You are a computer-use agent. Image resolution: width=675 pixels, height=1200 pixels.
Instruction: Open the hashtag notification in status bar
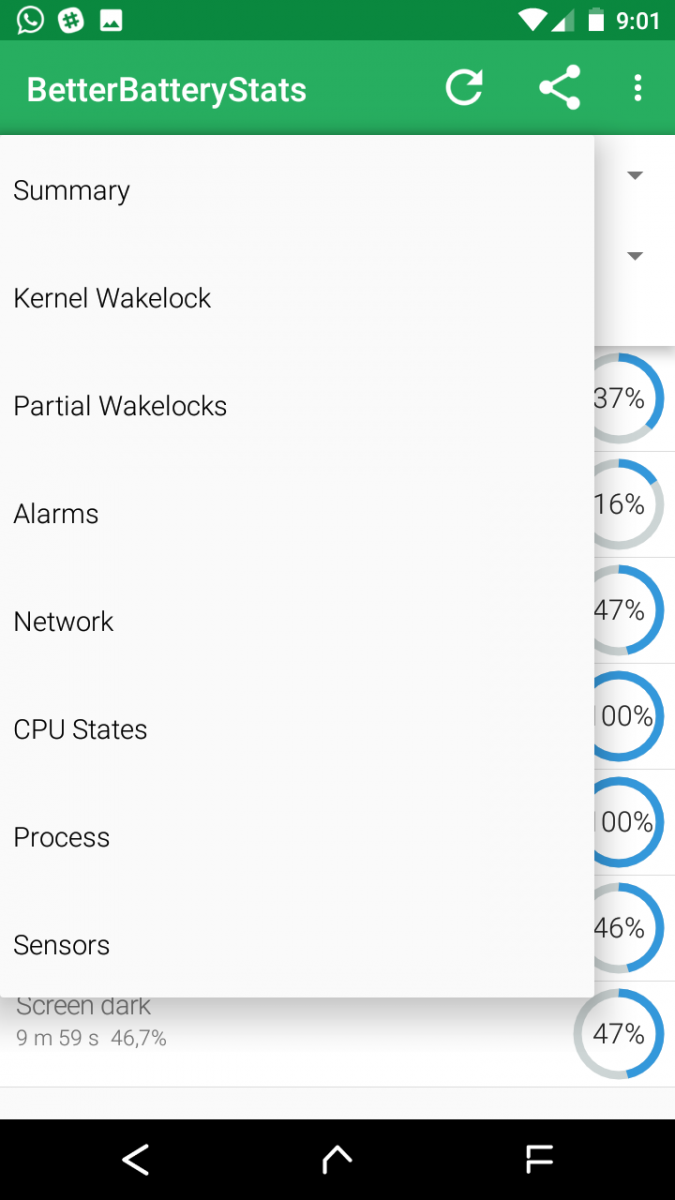(x=70, y=19)
